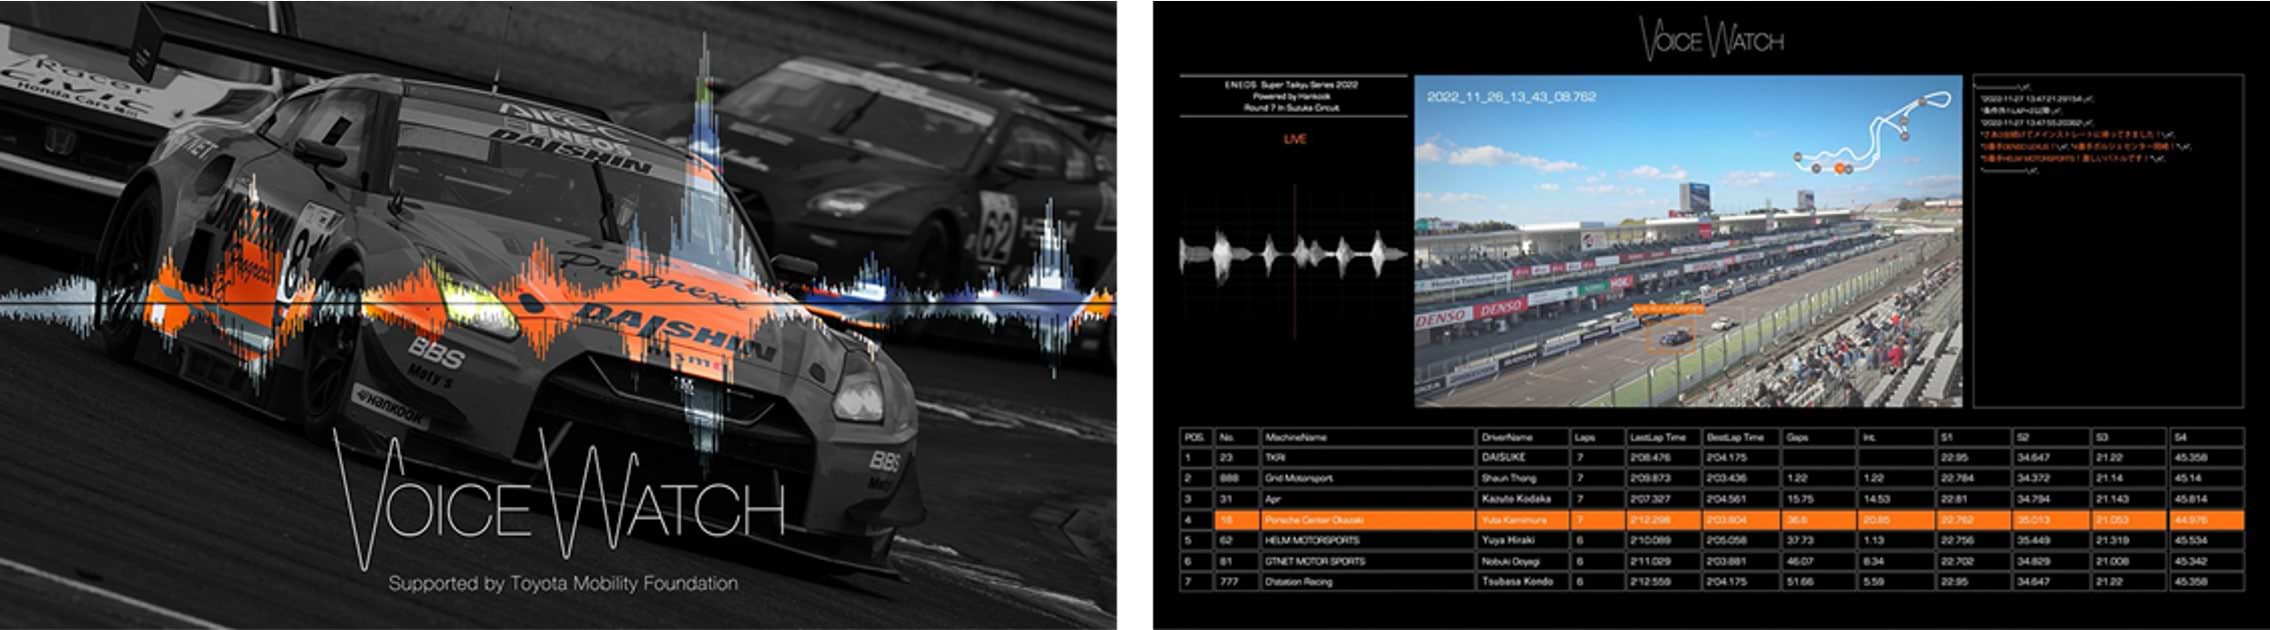Select driver Tsubasa Kondo
This screenshot has height=630, width=2270.
click(1517, 581)
